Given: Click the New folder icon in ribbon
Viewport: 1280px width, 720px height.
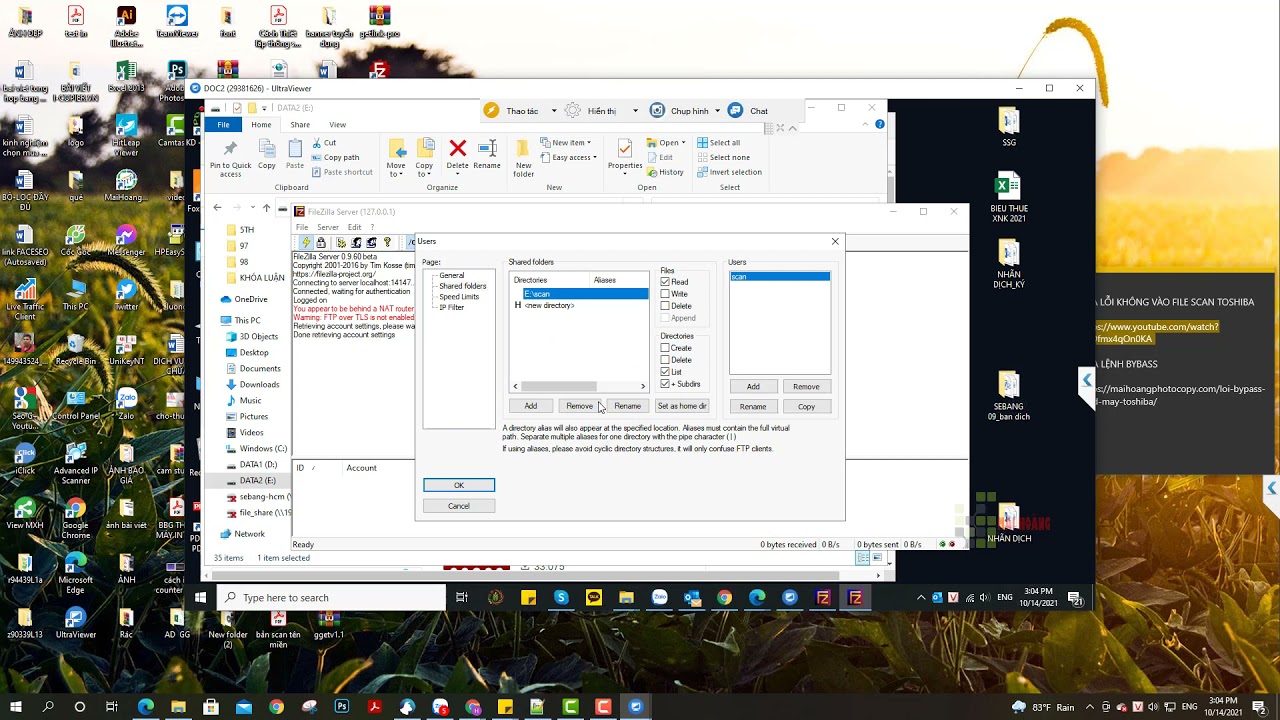Looking at the screenshot, I should pyautogui.click(x=523, y=150).
